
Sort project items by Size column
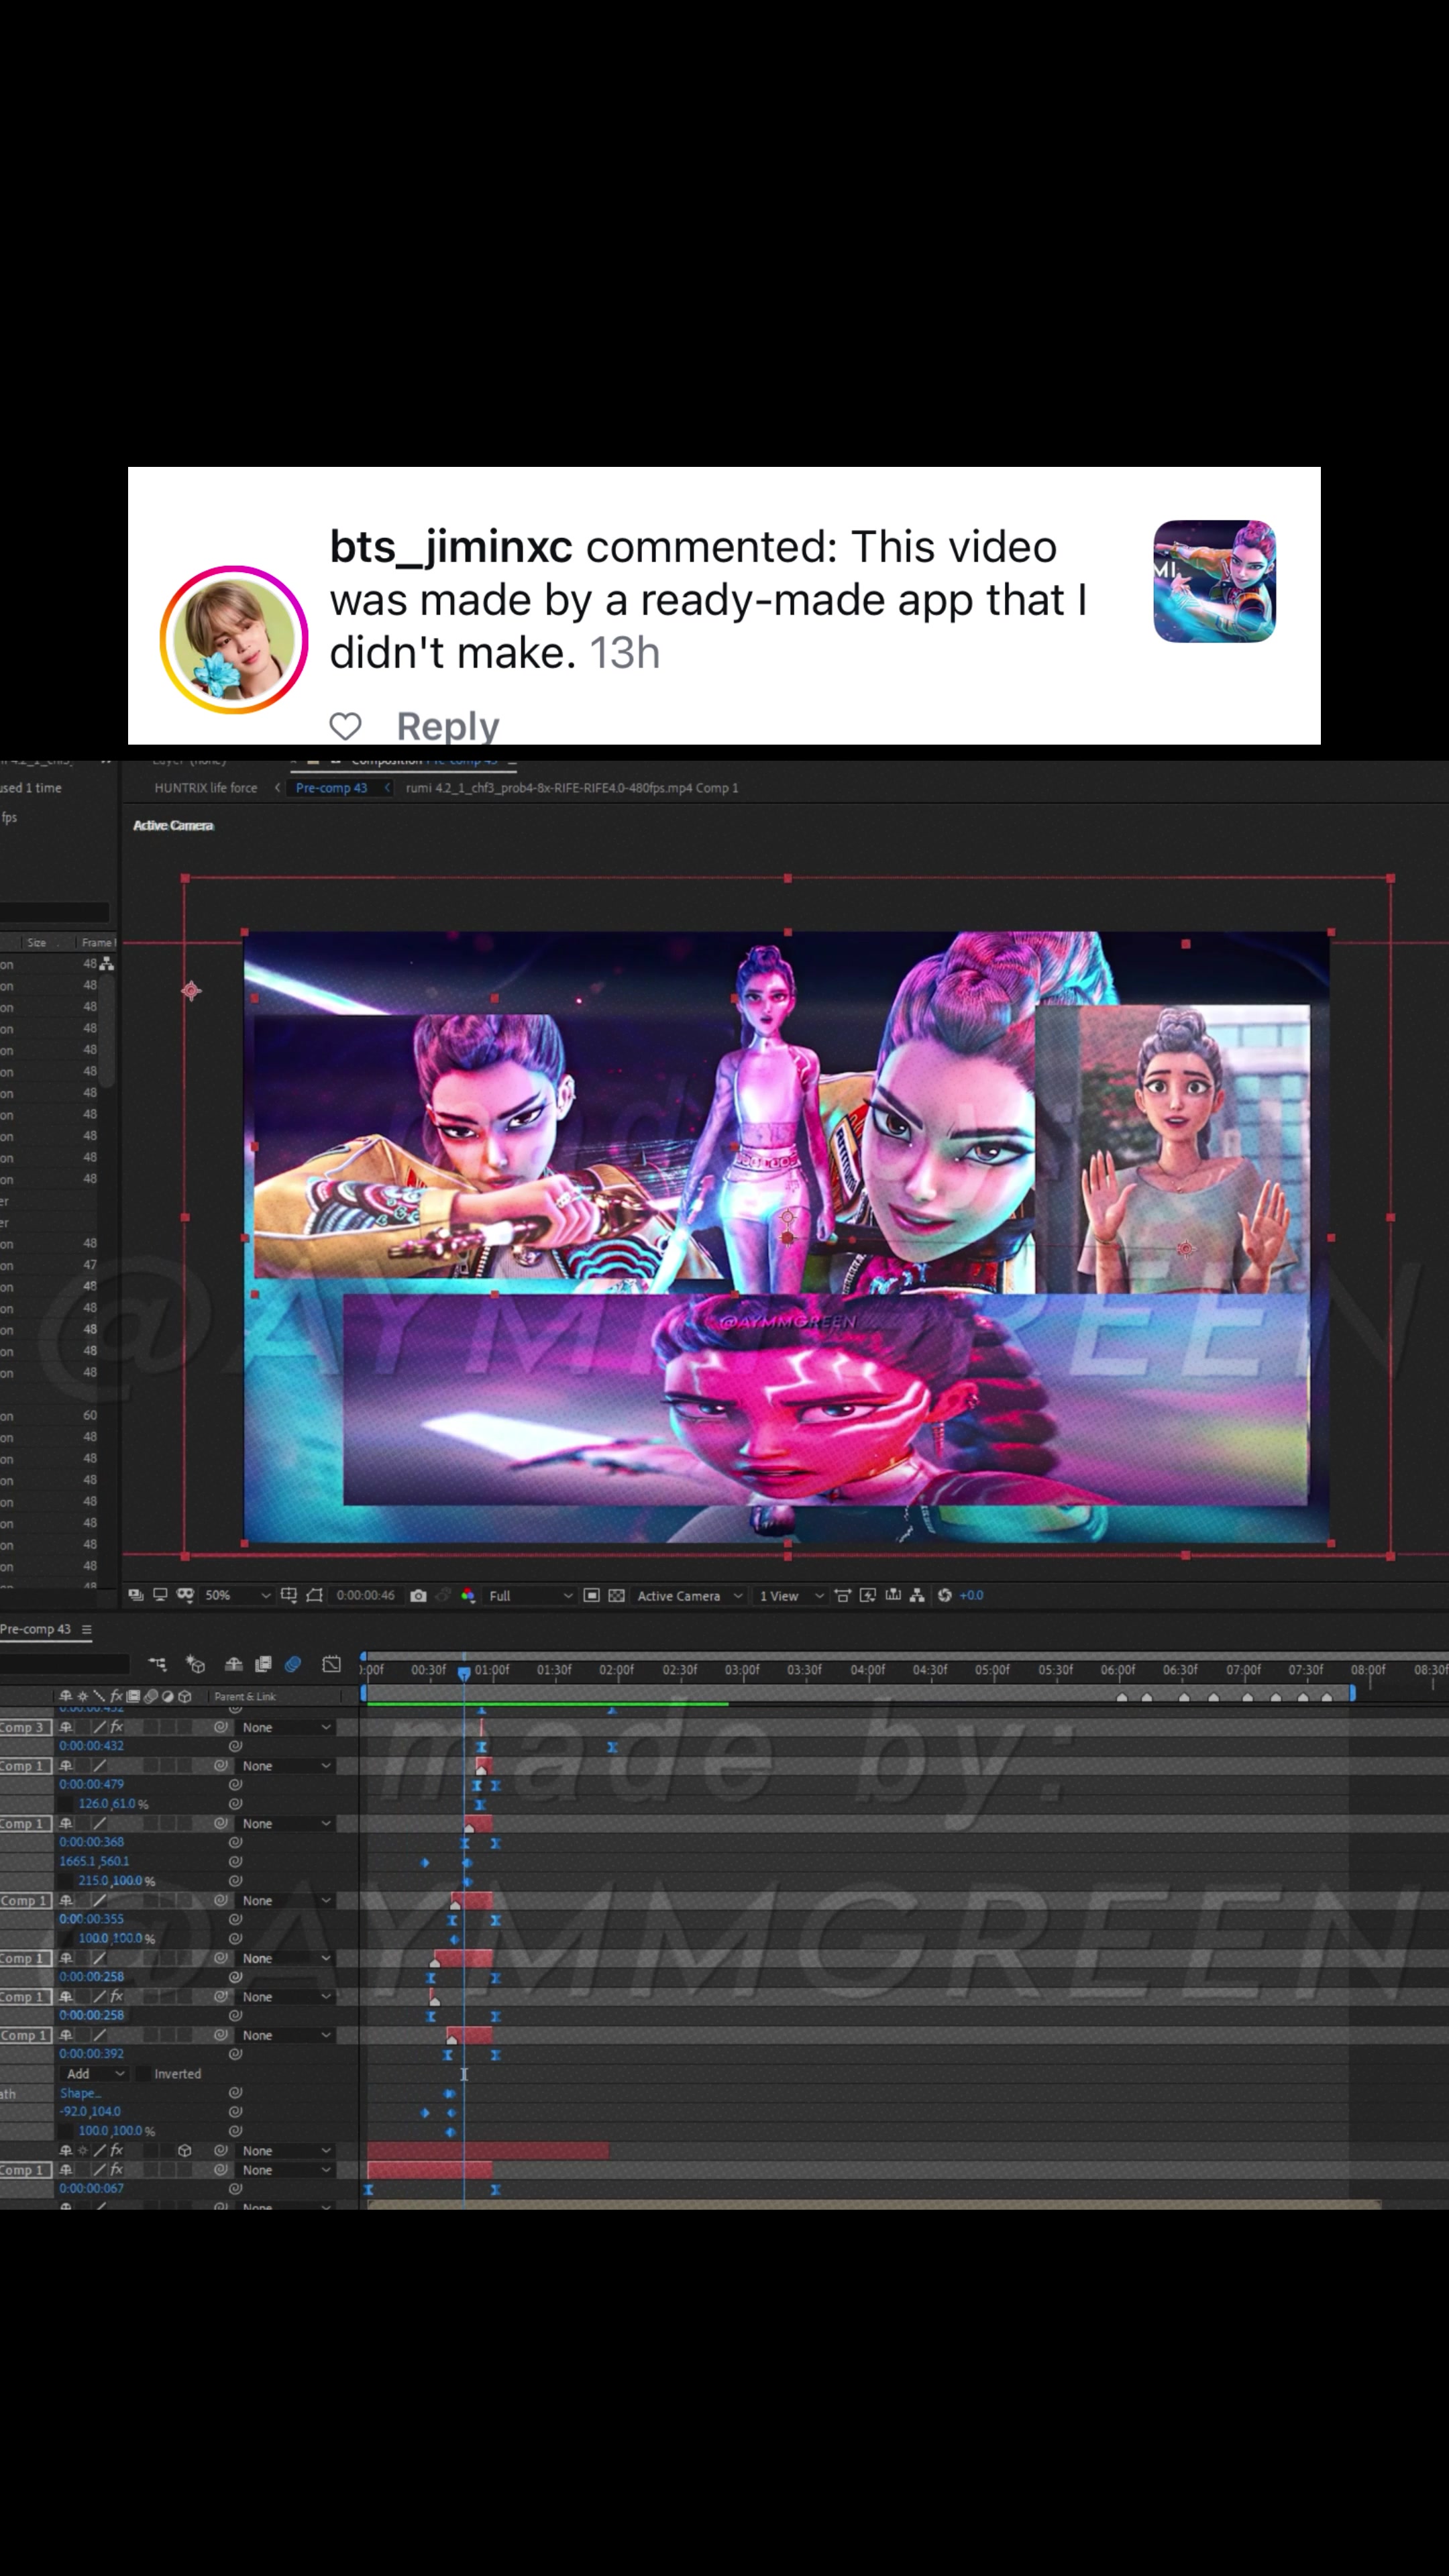click(x=37, y=942)
